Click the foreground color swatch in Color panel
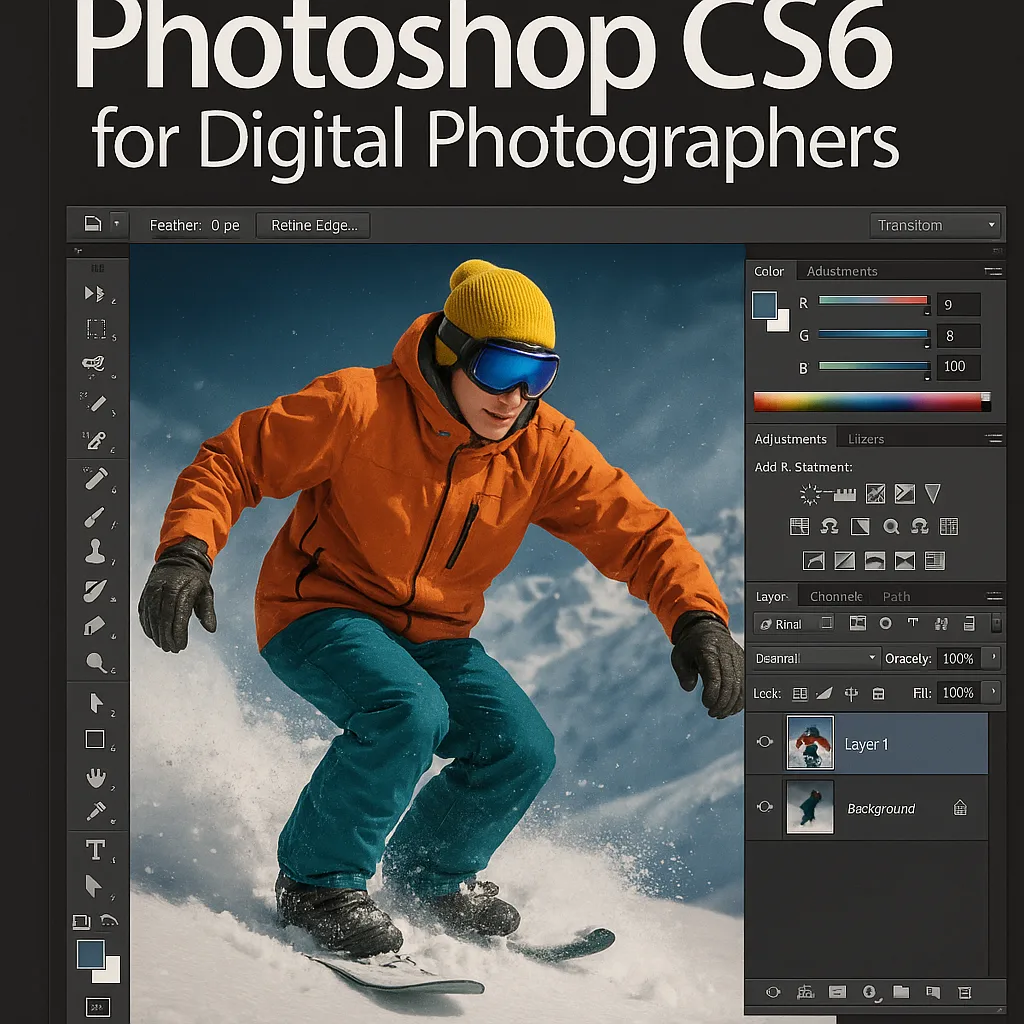Image resolution: width=1024 pixels, height=1024 pixels. pyautogui.click(x=764, y=305)
